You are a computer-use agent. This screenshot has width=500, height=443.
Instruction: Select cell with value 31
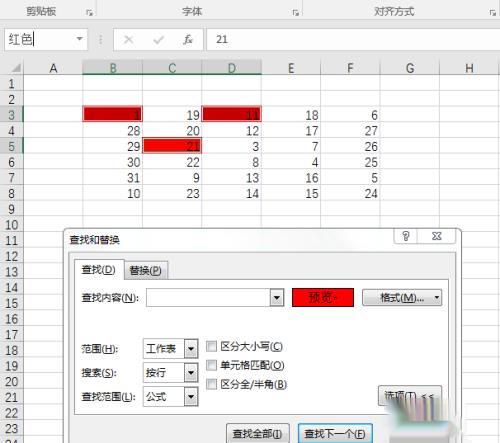113,178
